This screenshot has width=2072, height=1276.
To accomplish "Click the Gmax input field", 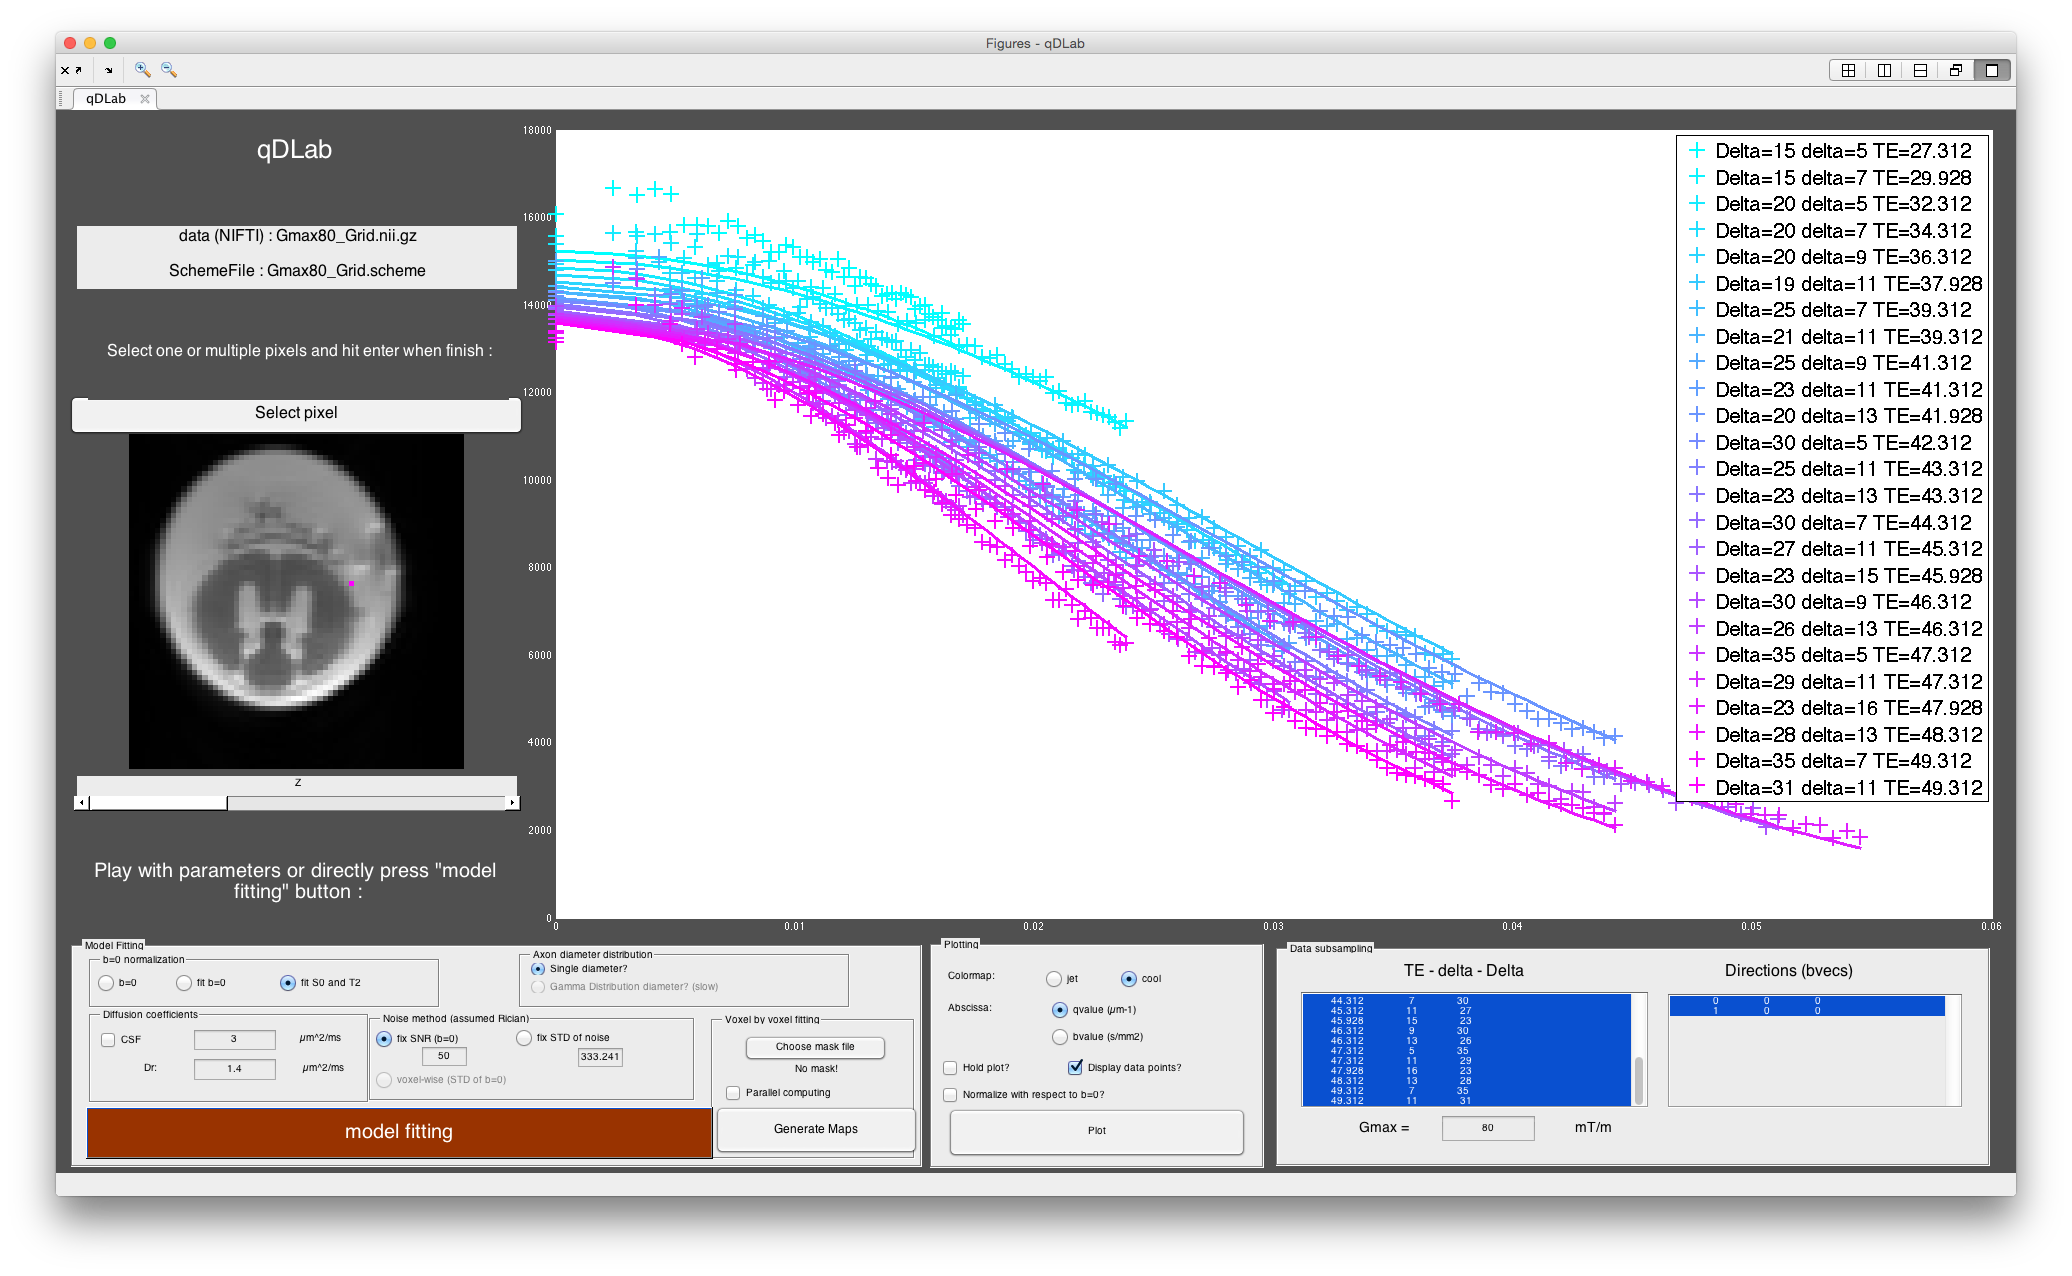I will [1487, 1128].
